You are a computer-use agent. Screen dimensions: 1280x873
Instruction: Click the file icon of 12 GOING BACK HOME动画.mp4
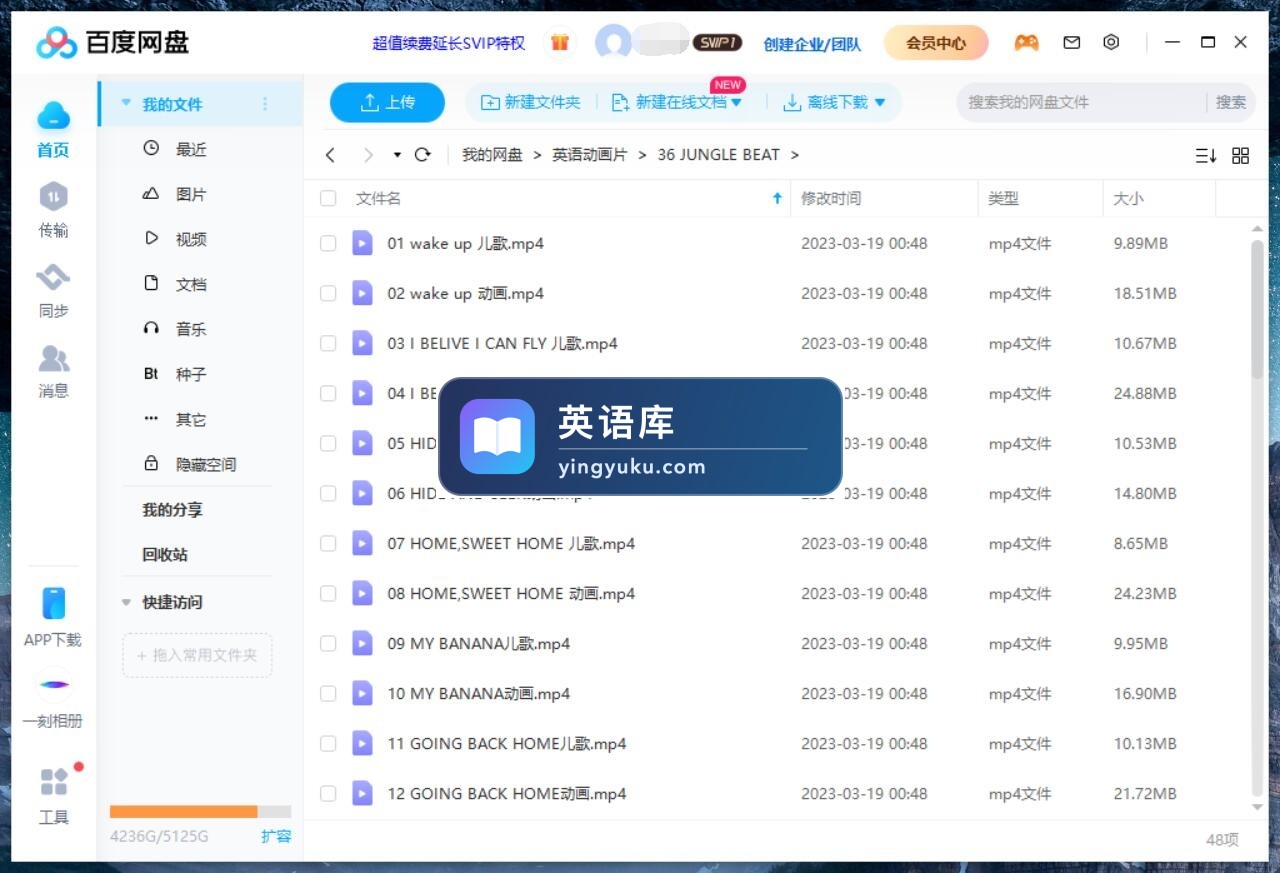click(362, 793)
